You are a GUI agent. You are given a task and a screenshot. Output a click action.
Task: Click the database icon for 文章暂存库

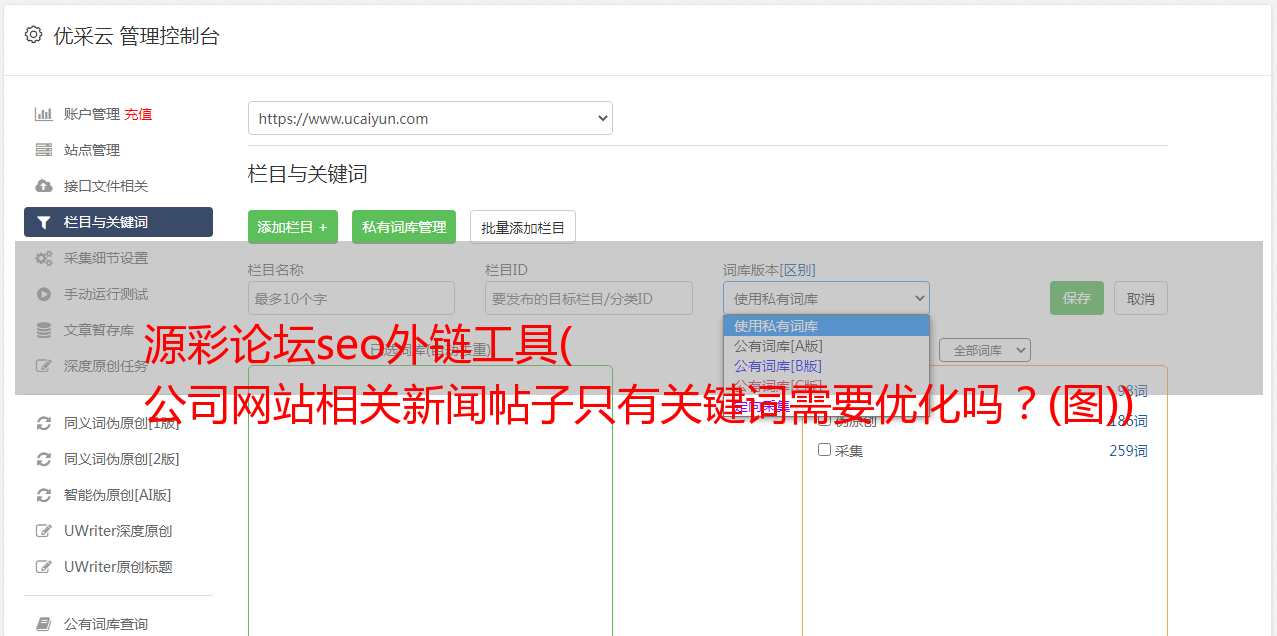tap(43, 330)
